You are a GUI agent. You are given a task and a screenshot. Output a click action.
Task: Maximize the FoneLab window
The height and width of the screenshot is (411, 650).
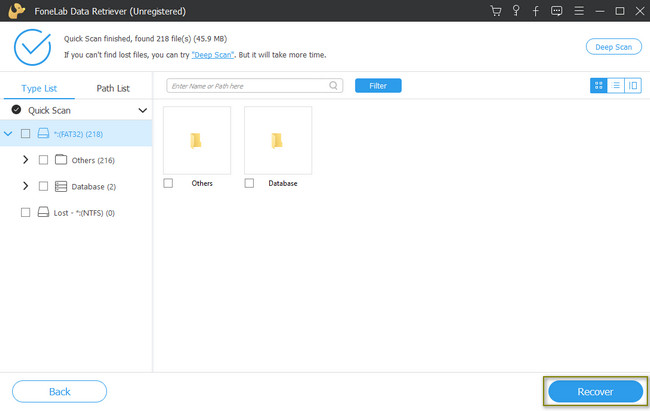[x=620, y=11]
